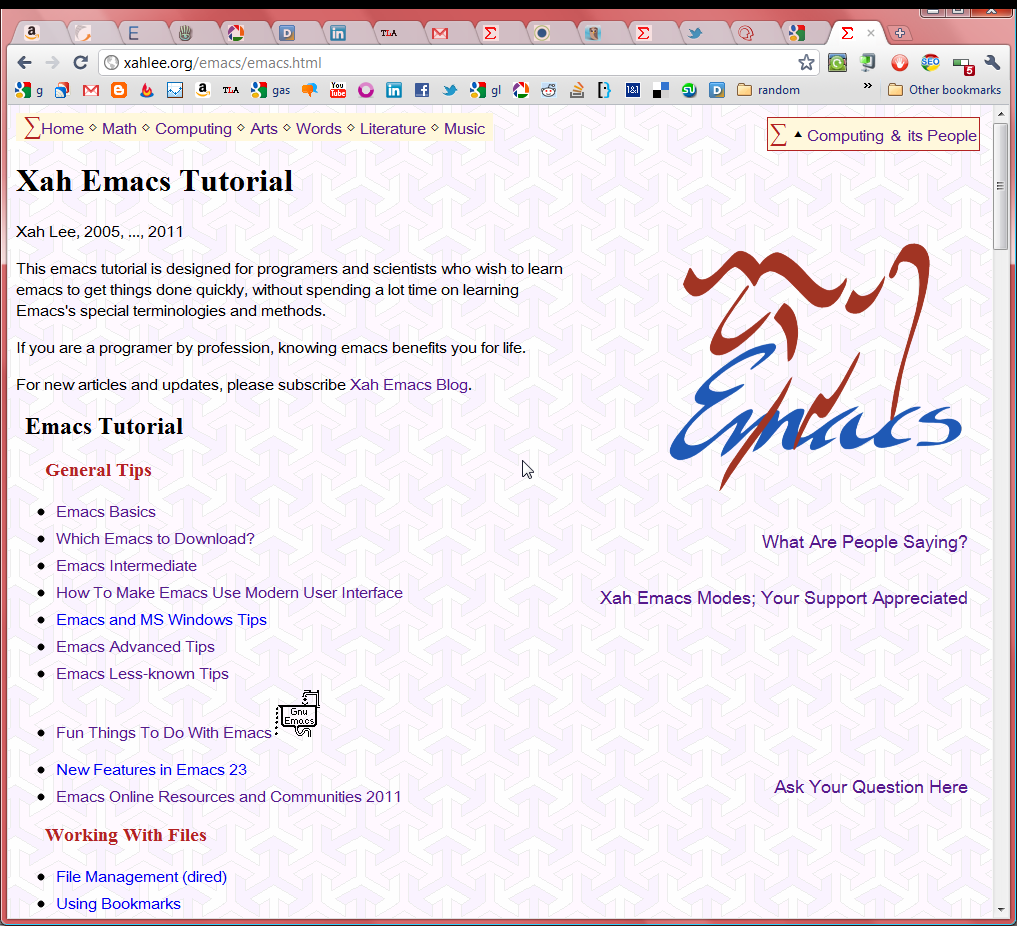Open the wrench settings menu
The image size is (1017, 926).
click(992, 62)
